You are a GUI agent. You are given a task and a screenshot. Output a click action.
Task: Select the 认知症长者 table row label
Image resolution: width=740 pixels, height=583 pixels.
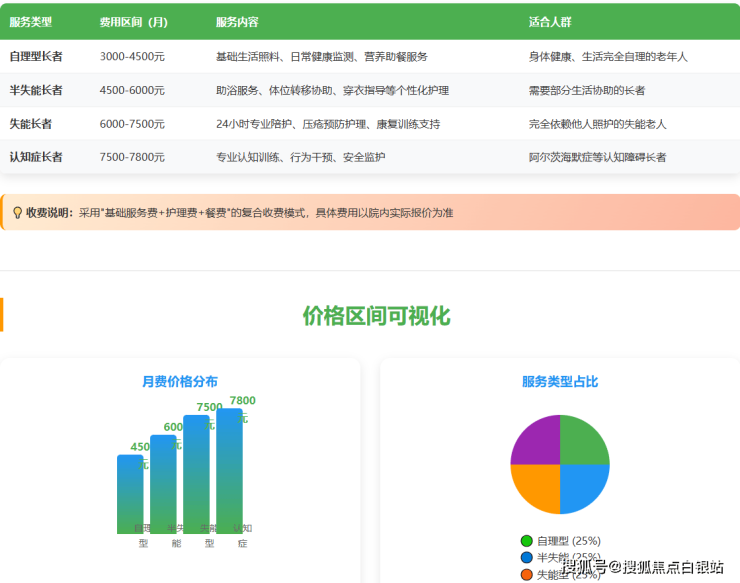[x=36, y=157]
